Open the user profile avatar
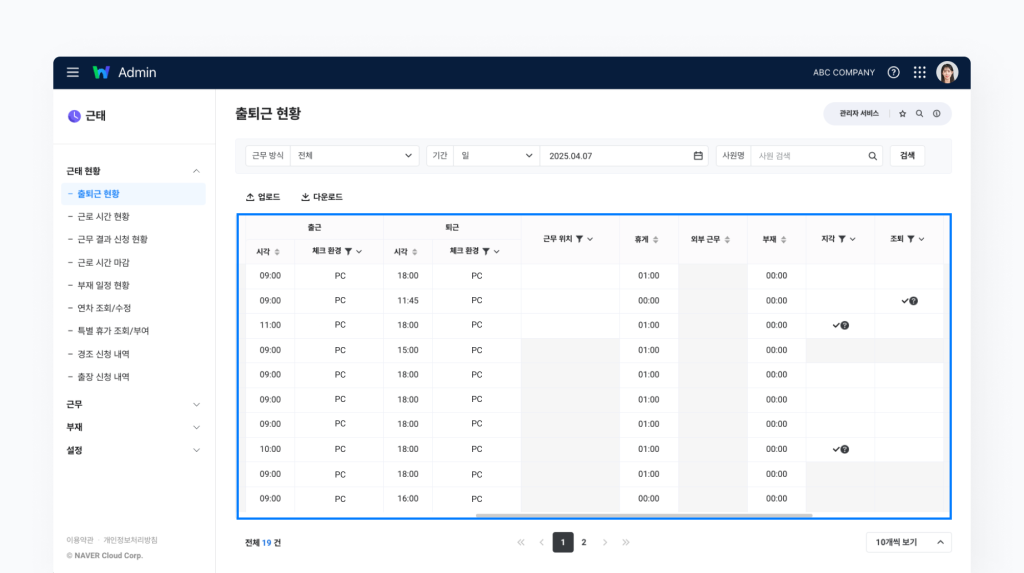Screen dimensions: 1024x573 pyautogui.click(x=947, y=73)
